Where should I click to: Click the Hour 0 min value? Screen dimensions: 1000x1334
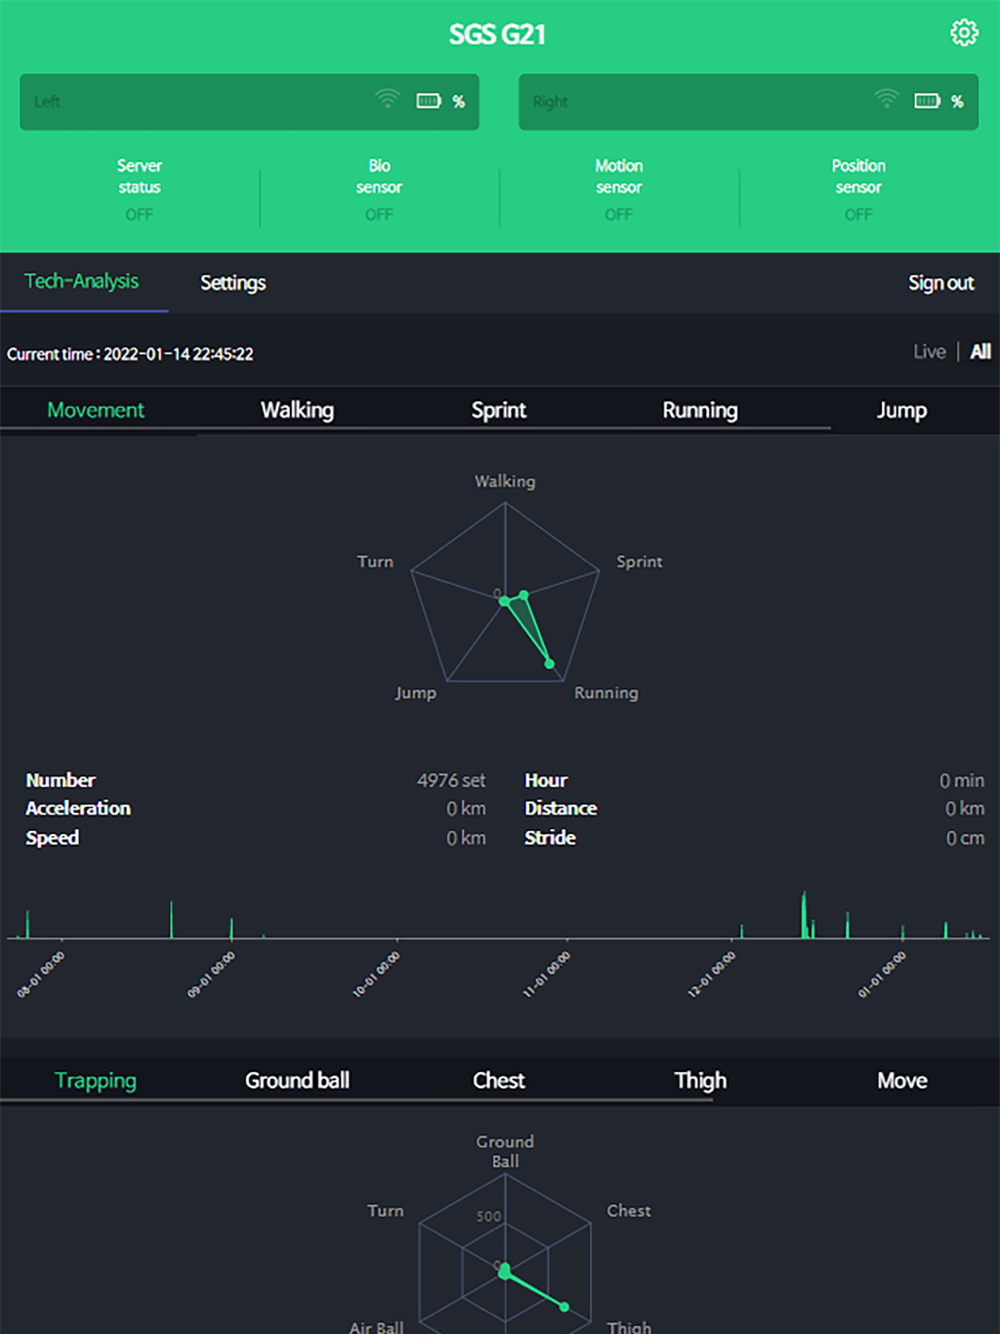pos(961,780)
